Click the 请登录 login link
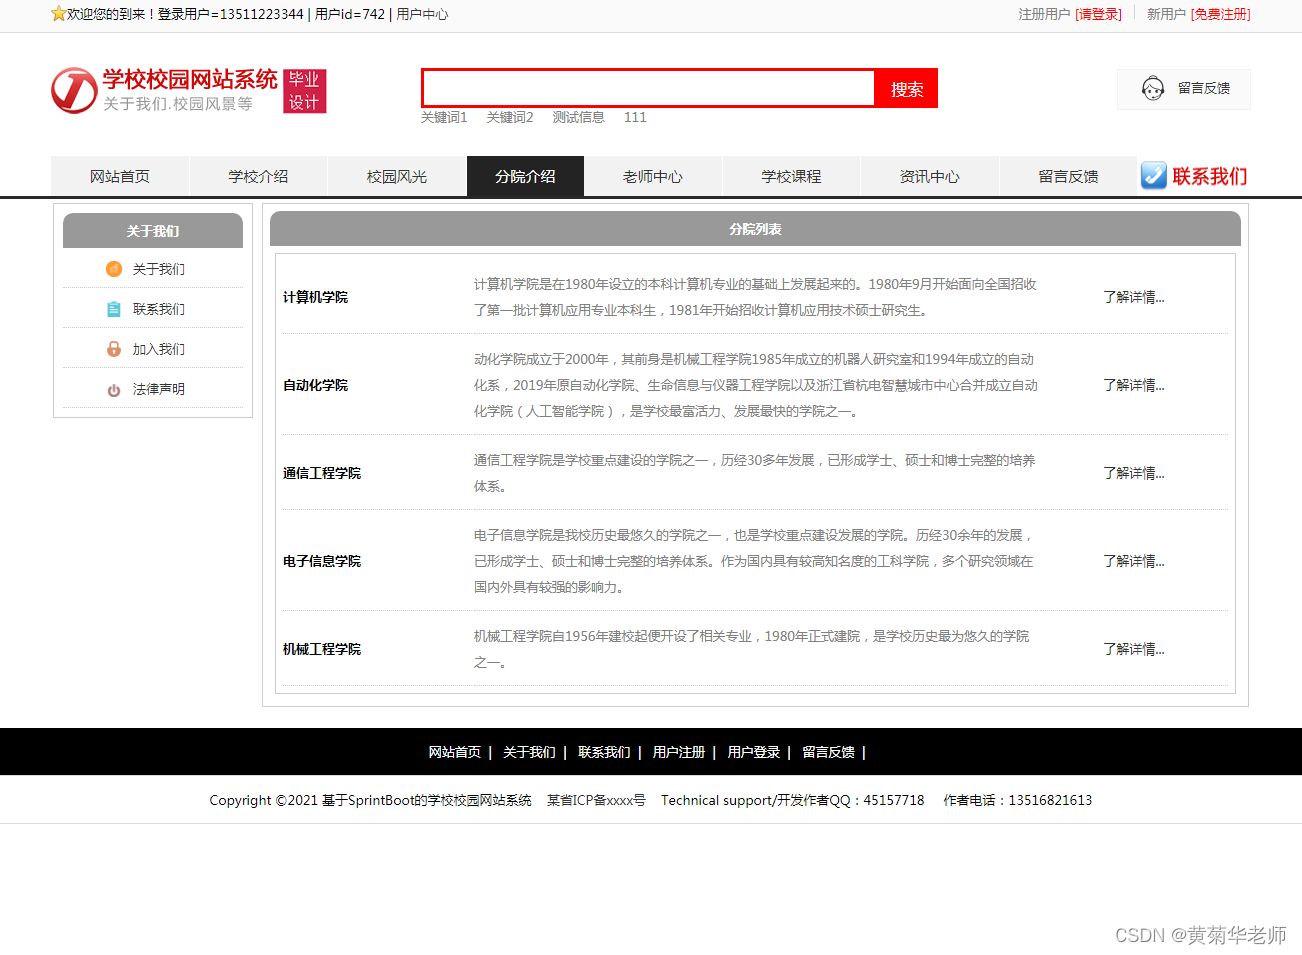This screenshot has width=1302, height=955. (1098, 14)
